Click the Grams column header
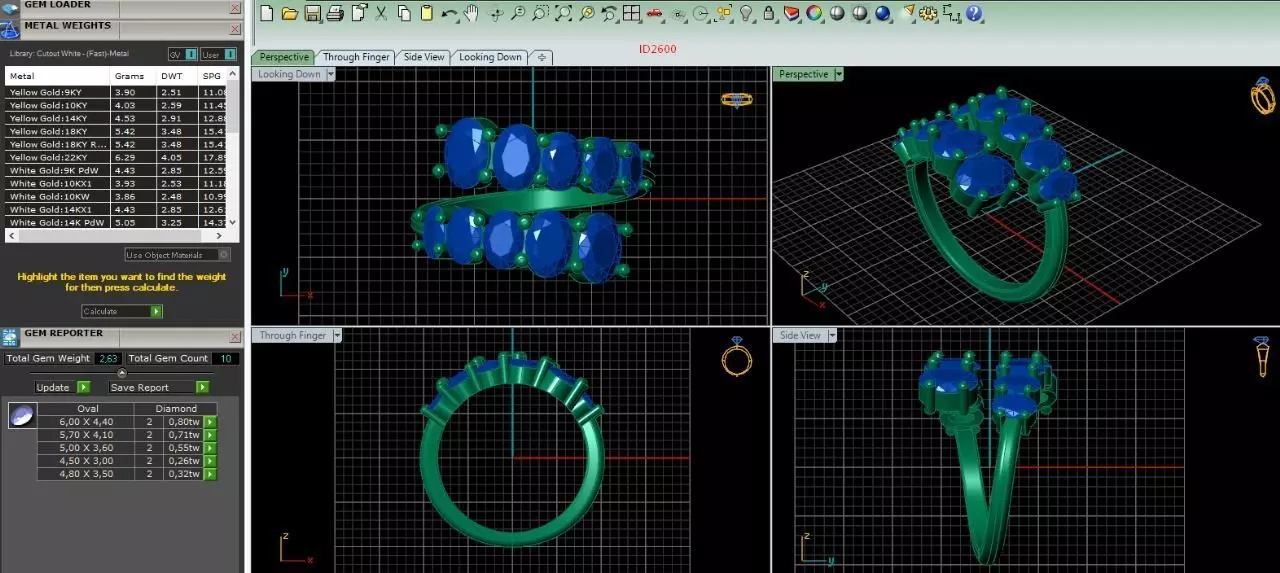1280x573 pixels. [133, 76]
